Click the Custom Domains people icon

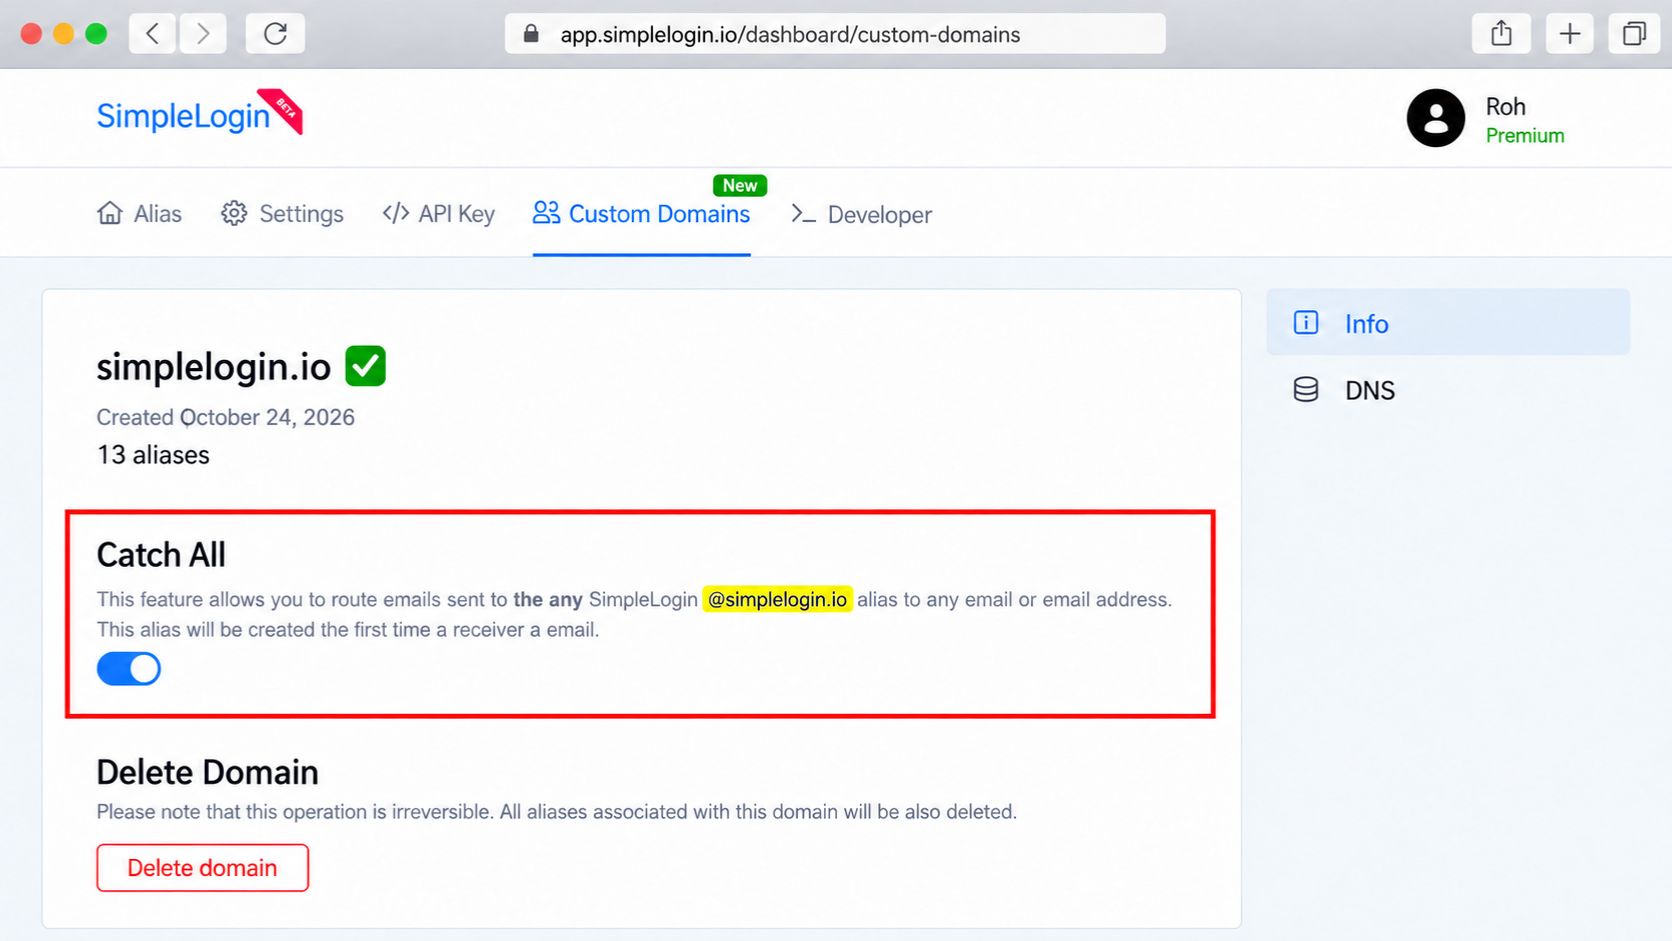point(546,212)
